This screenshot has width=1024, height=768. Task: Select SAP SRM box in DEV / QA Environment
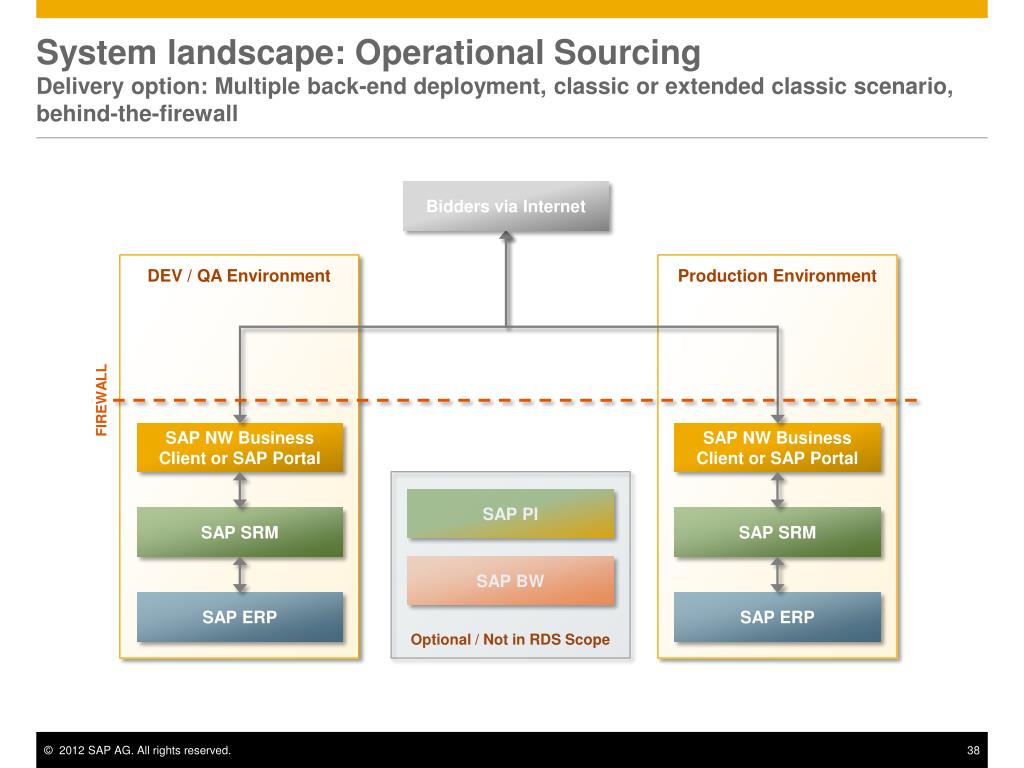pyautogui.click(x=239, y=532)
